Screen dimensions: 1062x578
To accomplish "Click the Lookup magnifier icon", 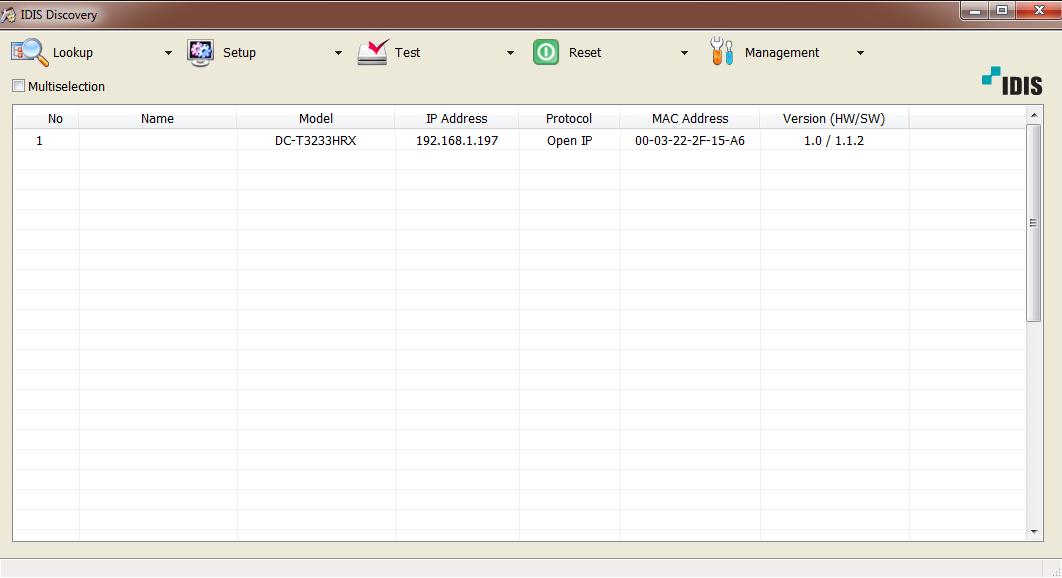I will click(30, 52).
